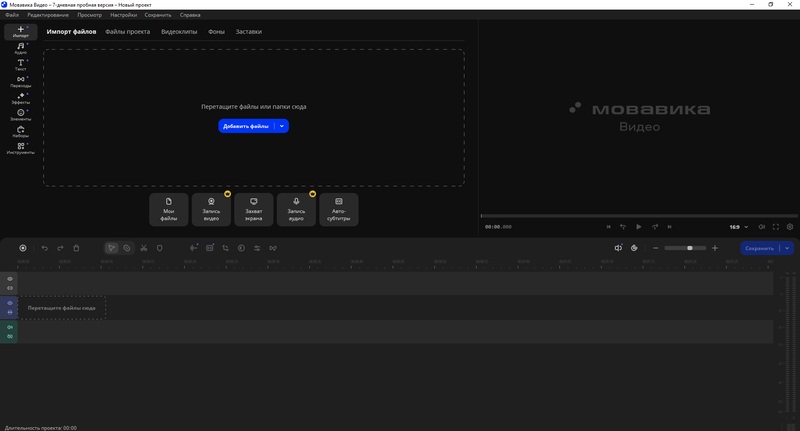The image size is (800, 431).
Task: Open the Авто-субтитры tool
Action: pos(339,209)
